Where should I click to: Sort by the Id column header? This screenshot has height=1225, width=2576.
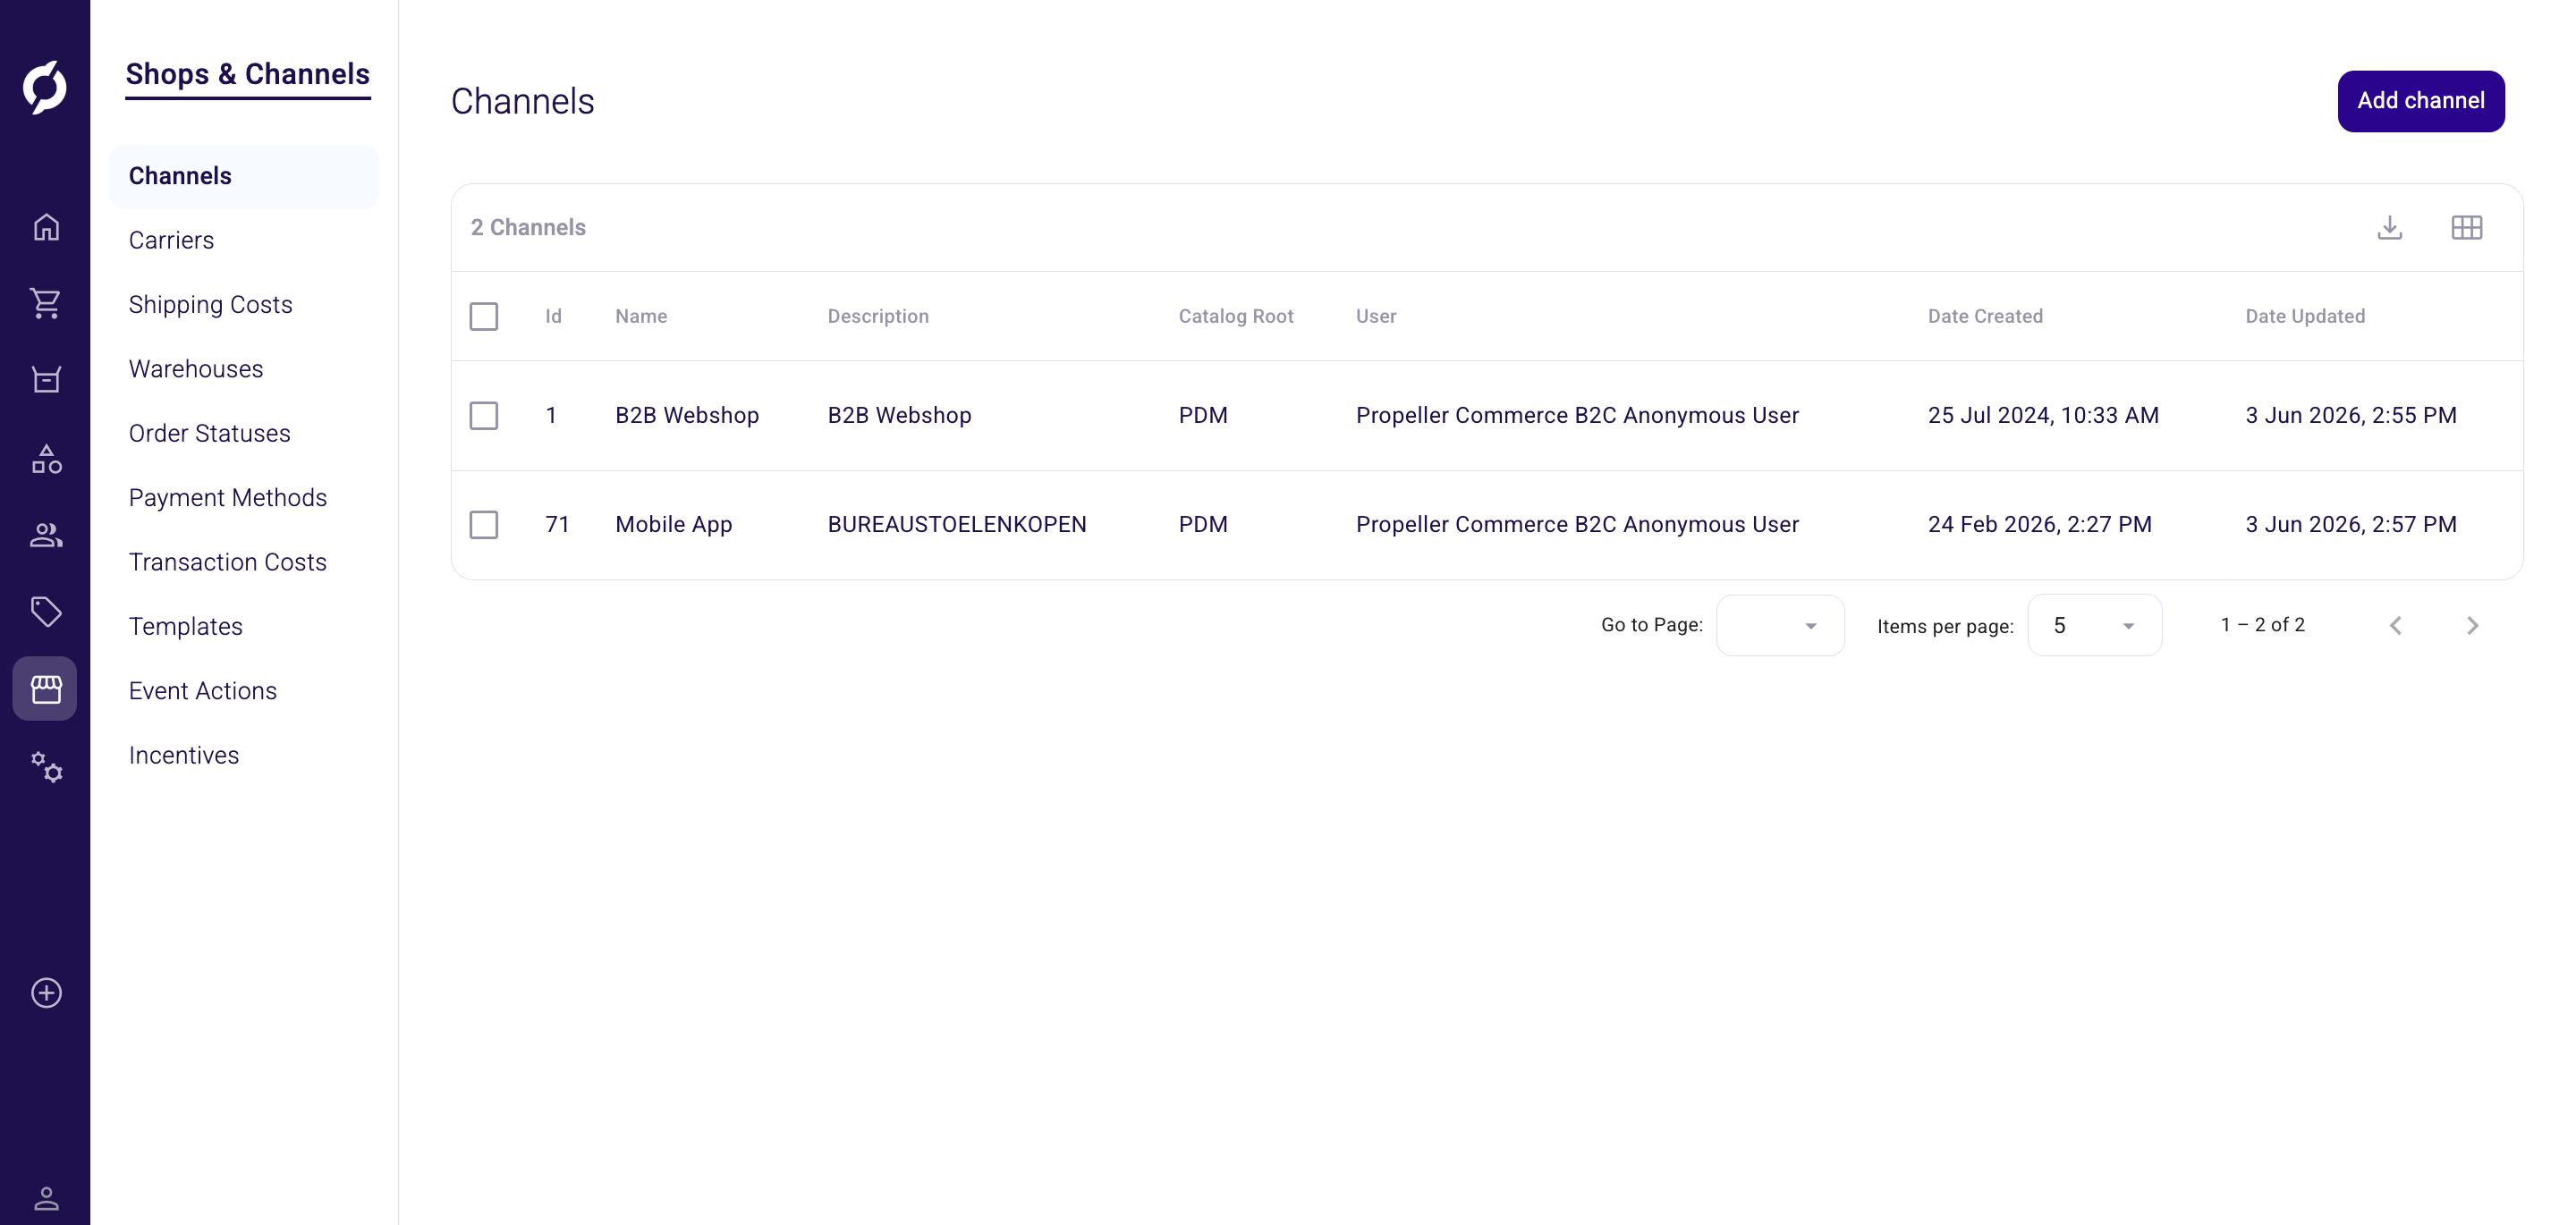point(553,316)
